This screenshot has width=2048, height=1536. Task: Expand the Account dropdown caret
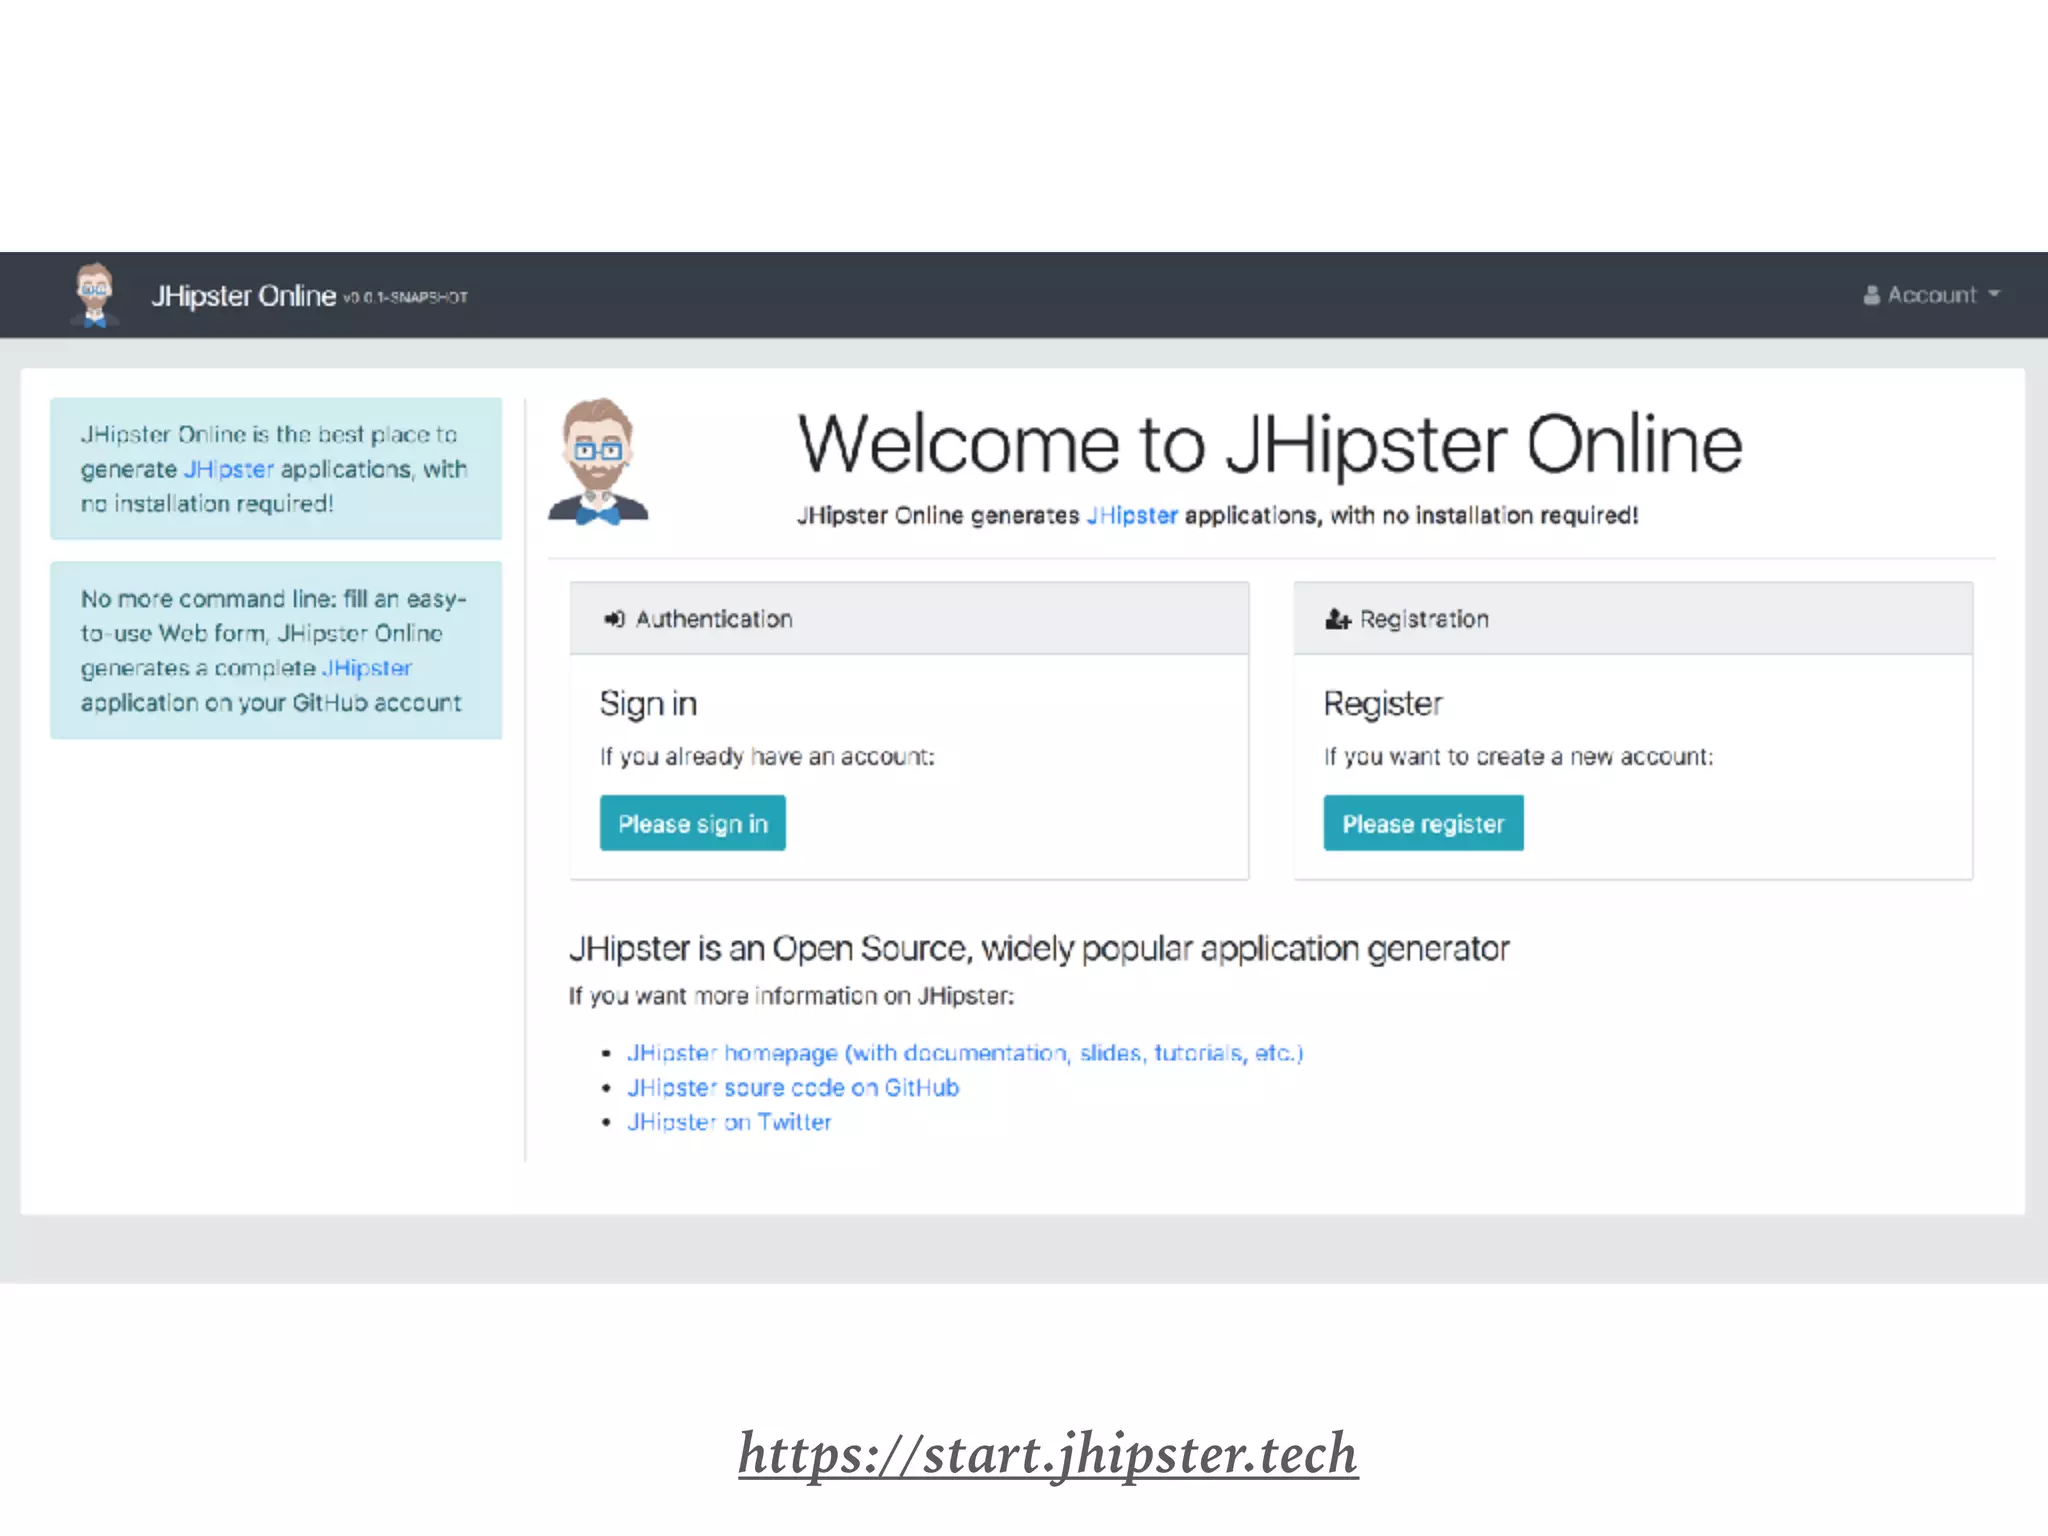click(x=1994, y=294)
